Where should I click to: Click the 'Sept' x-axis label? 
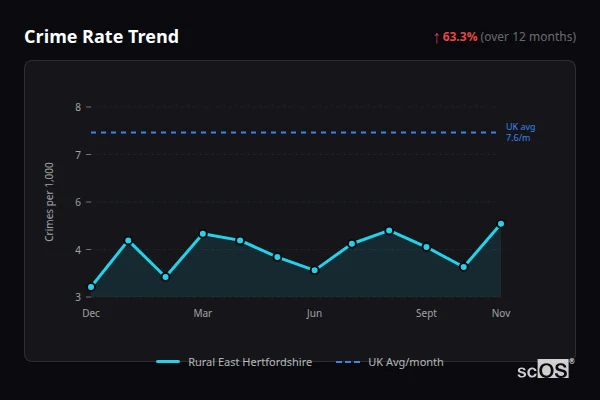[x=426, y=313]
